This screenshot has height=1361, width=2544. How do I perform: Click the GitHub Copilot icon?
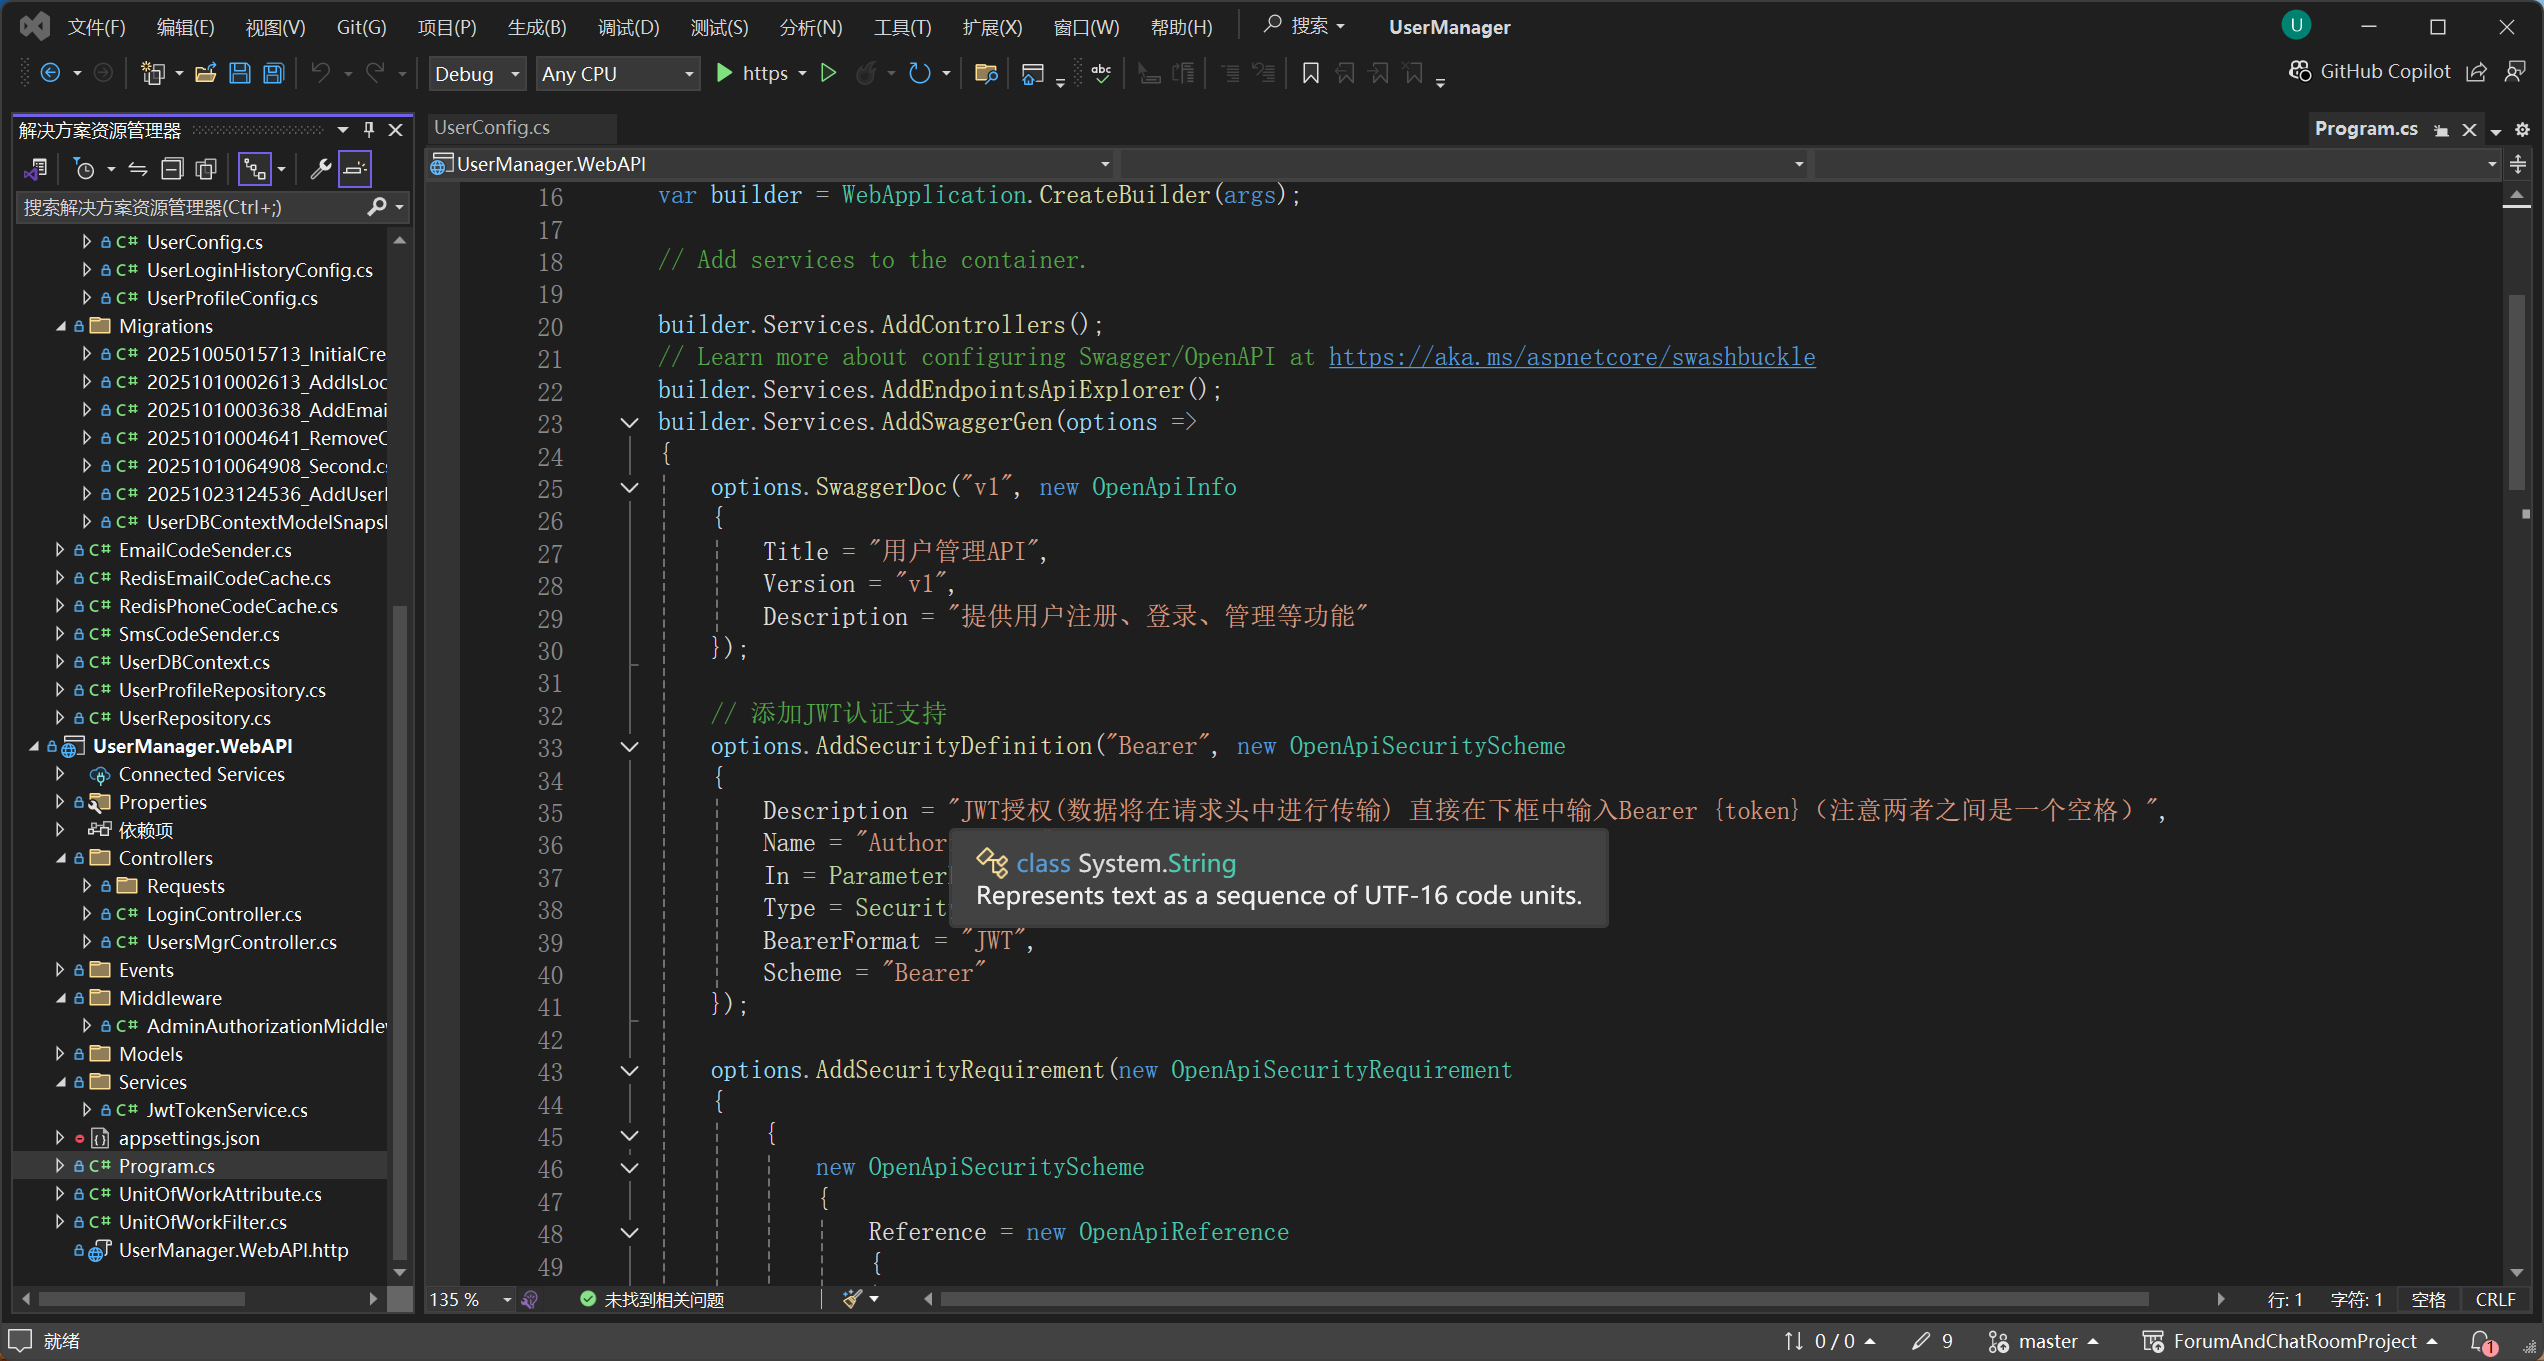point(2300,72)
